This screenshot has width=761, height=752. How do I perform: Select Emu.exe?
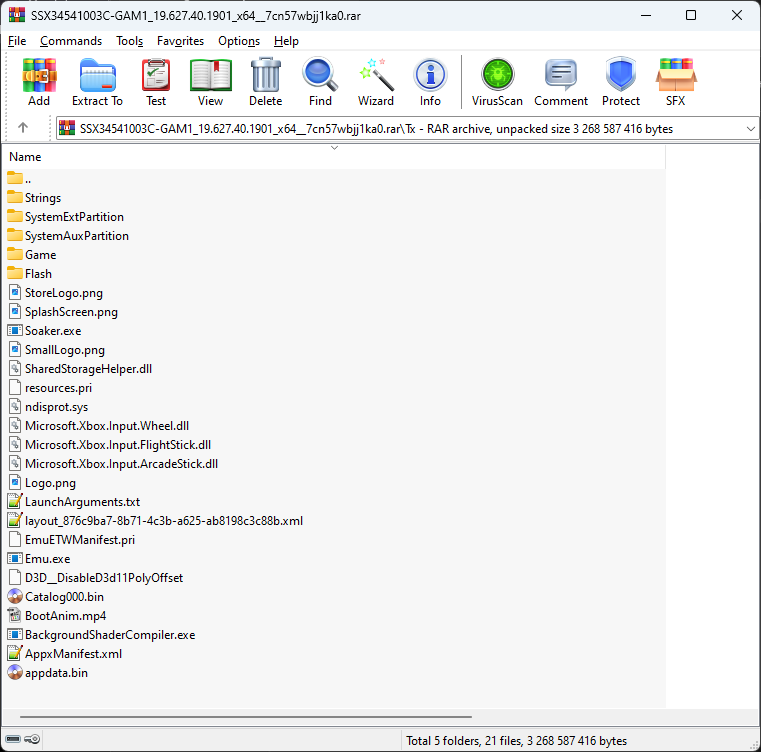coord(39,559)
